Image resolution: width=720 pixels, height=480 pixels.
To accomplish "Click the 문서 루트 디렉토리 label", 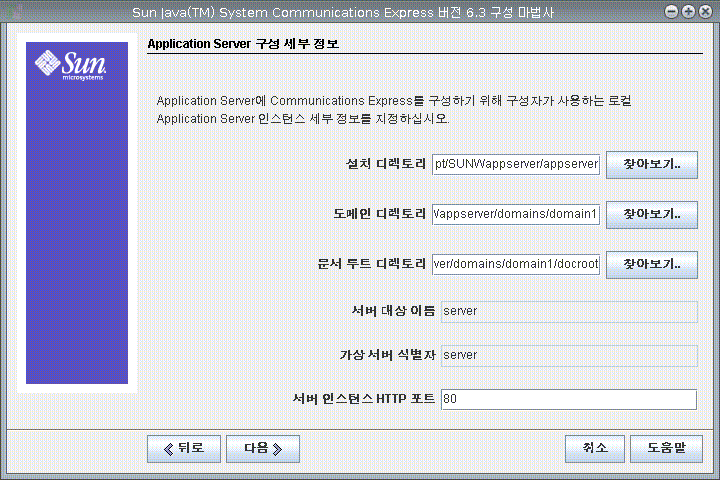I will [372, 264].
